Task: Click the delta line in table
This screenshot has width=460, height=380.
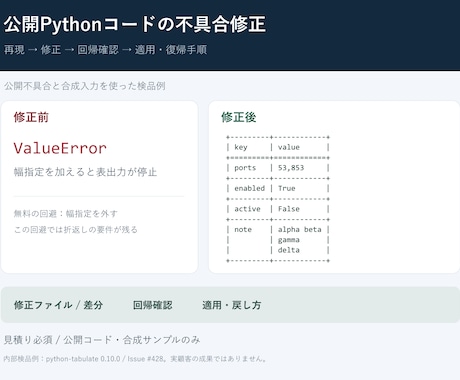Action: click(x=289, y=250)
